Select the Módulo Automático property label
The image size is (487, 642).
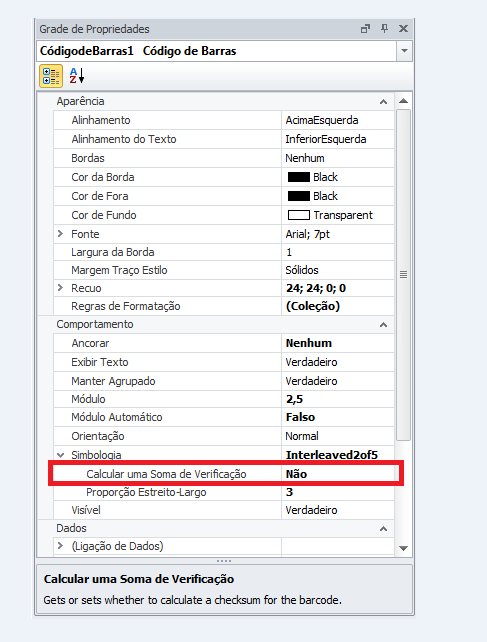coord(117,417)
